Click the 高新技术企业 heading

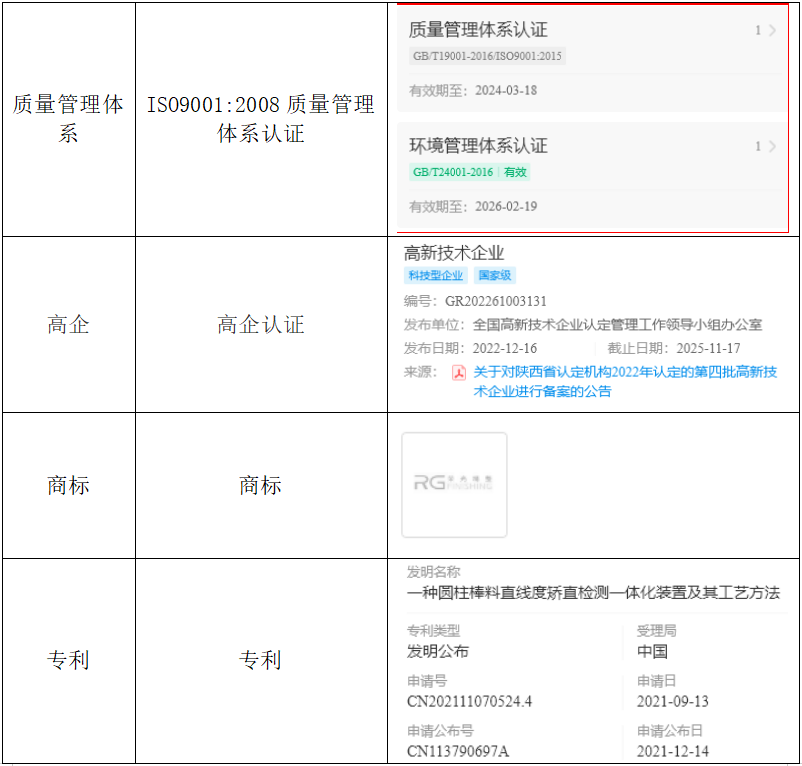coord(454,253)
